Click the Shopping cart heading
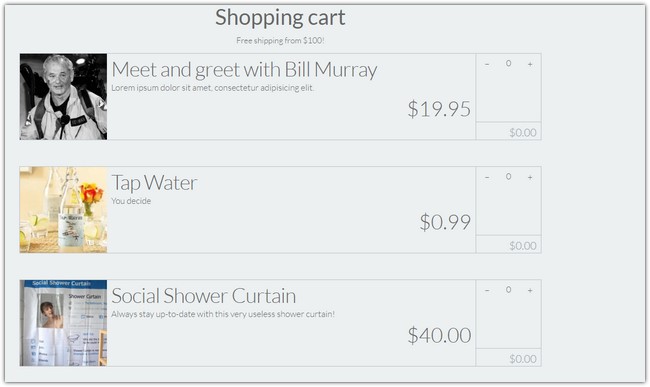 point(280,17)
